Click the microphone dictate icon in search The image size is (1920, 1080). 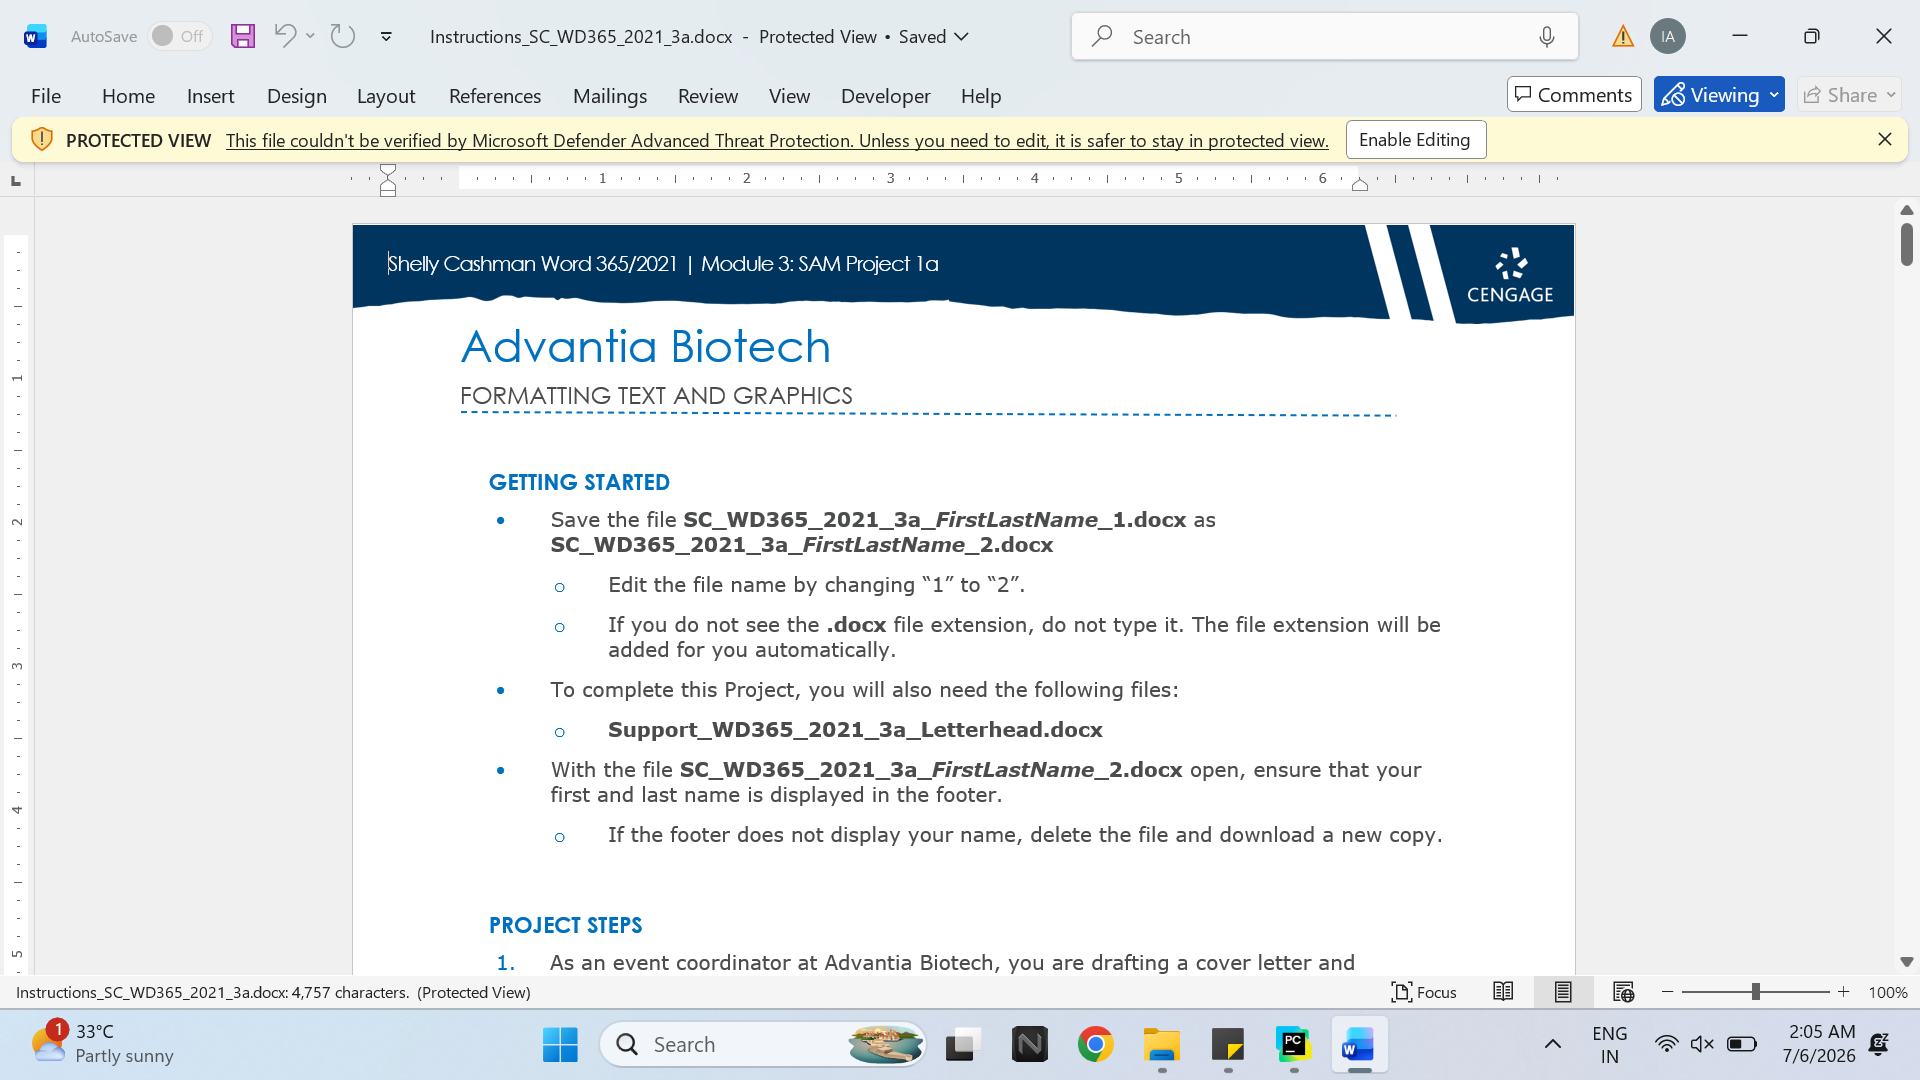click(1547, 37)
